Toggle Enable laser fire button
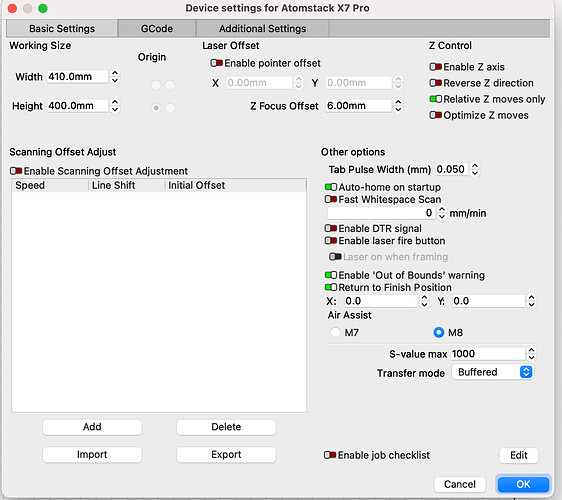 click(330, 241)
